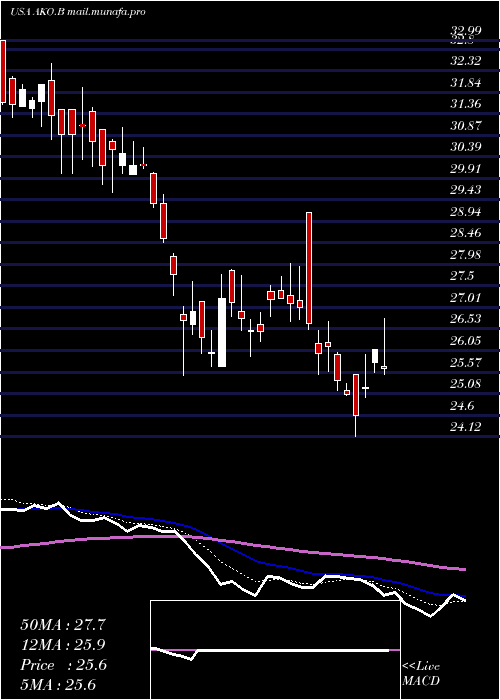500x700 pixels.
Task: Click the 24.6 price axis label
Action: (x=462, y=406)
